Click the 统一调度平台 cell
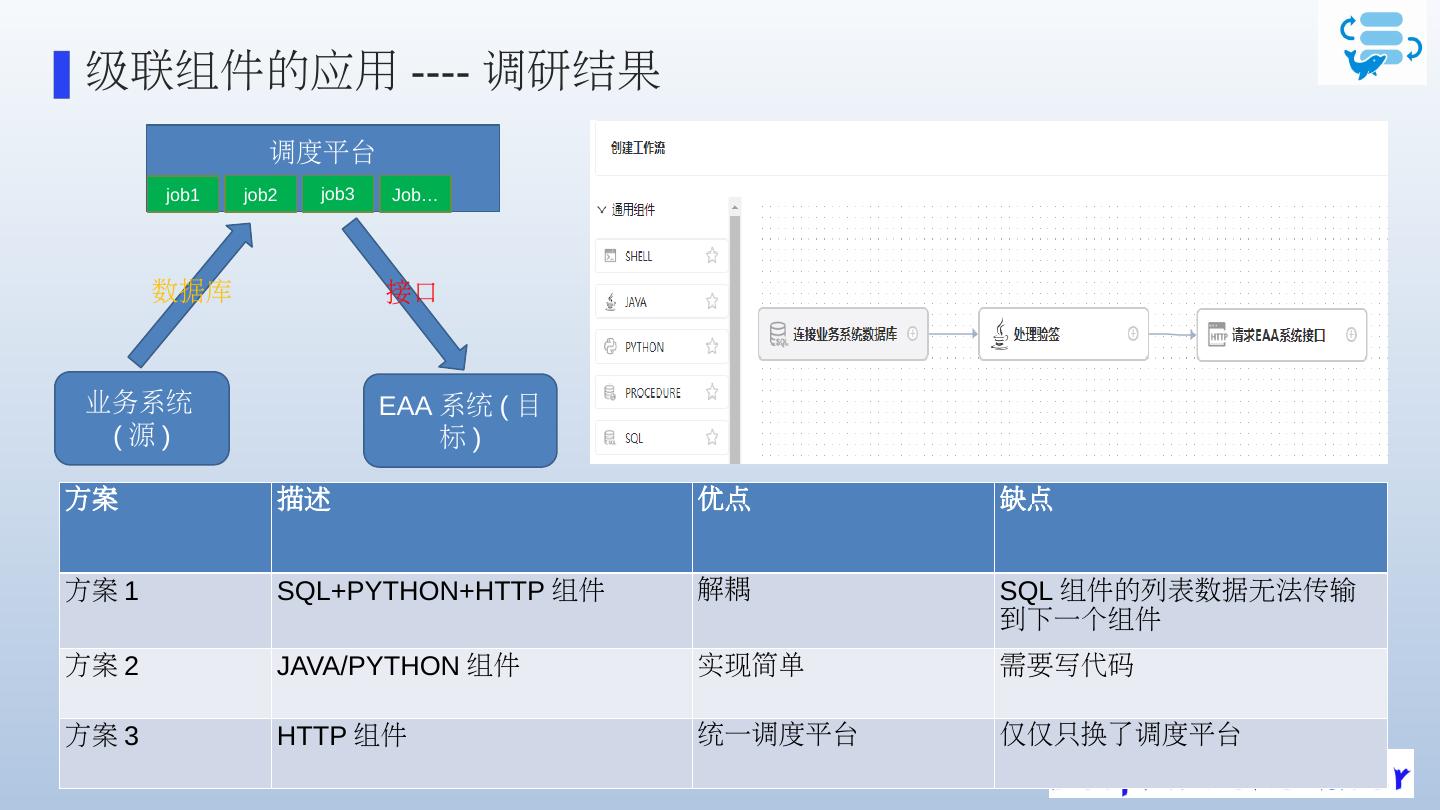The height and width of the screenshot is (810, 1440). coord(843,753)
